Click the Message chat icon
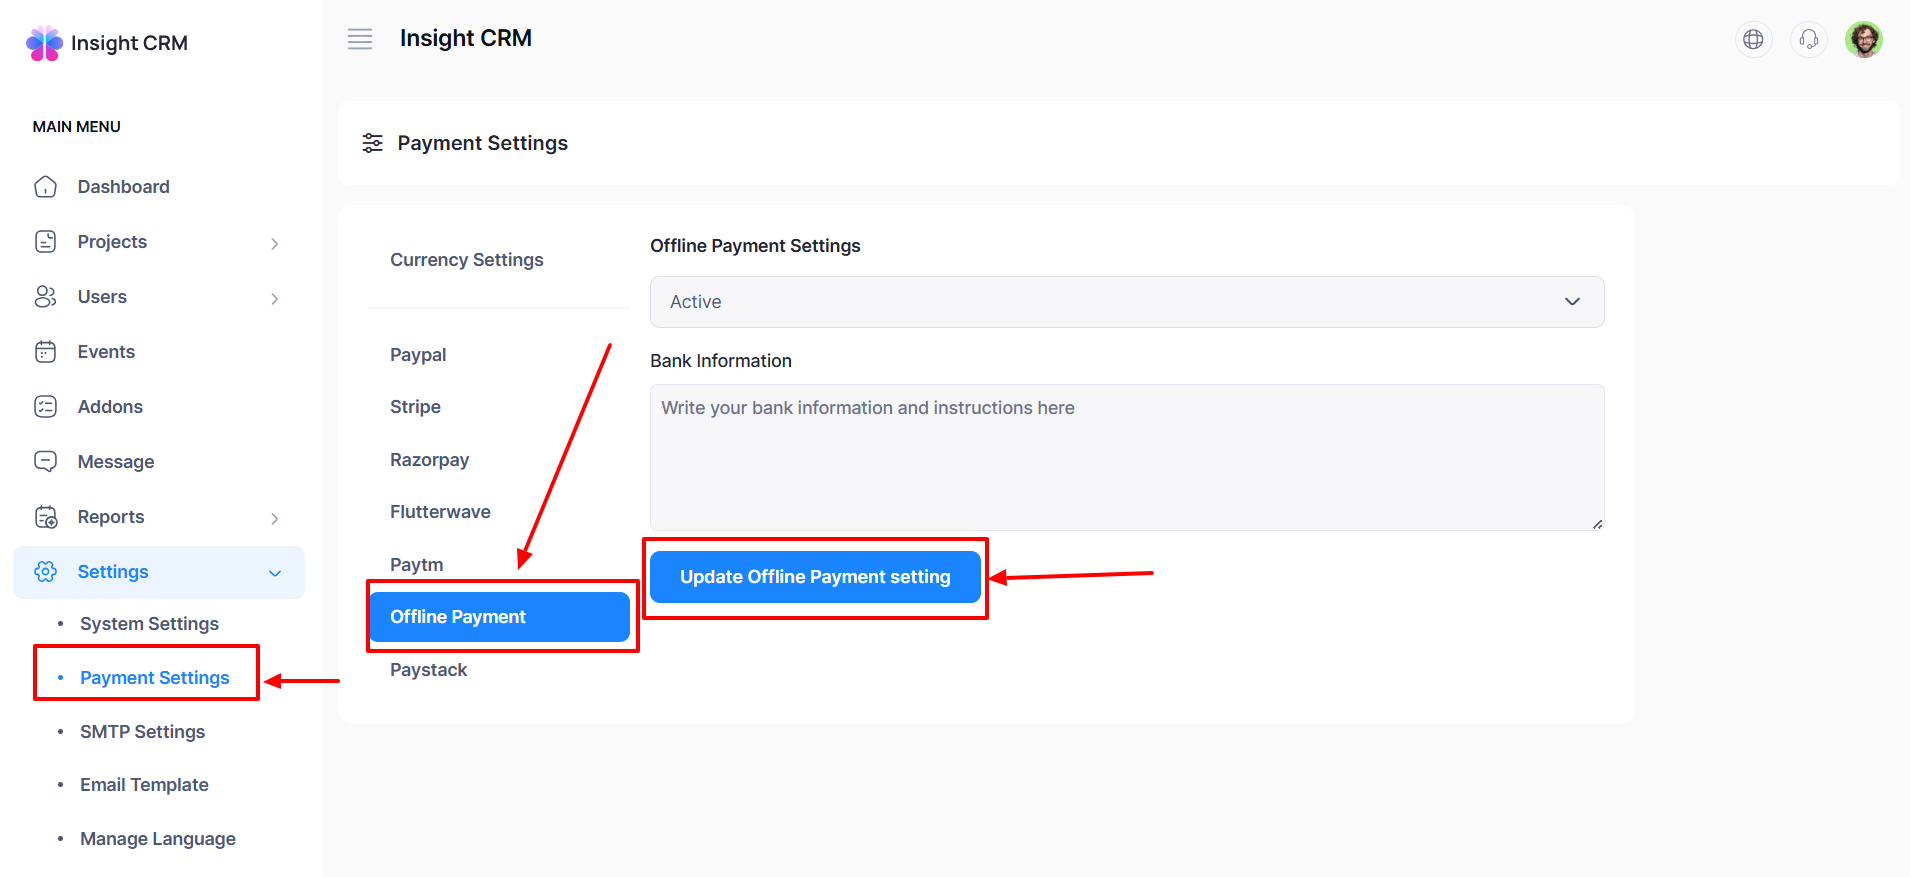The image size is (1910, 877). [46, 462]
